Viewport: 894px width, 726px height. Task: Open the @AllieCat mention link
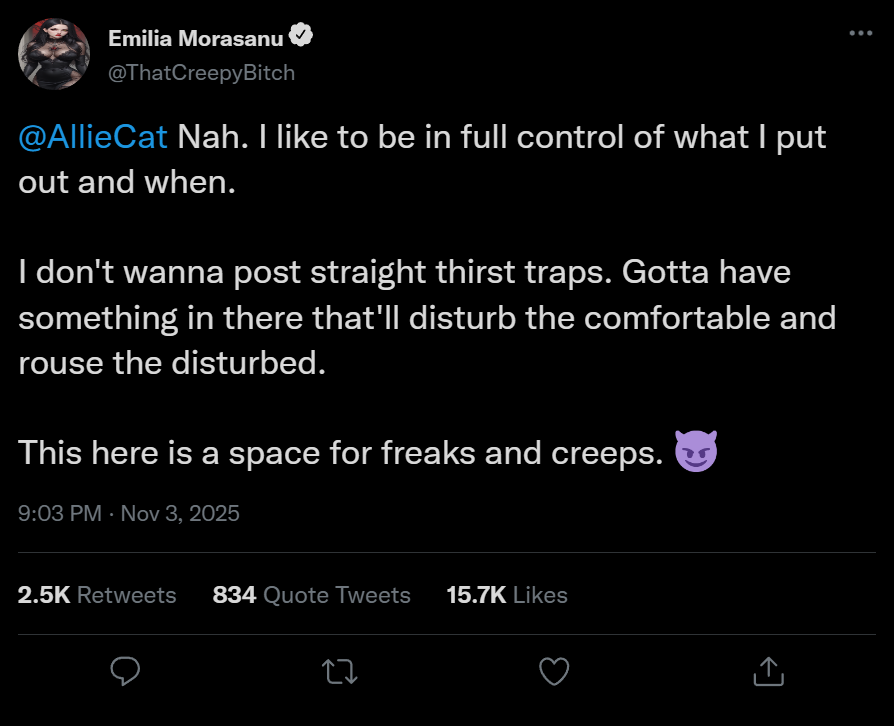click(x=92, y=136)
